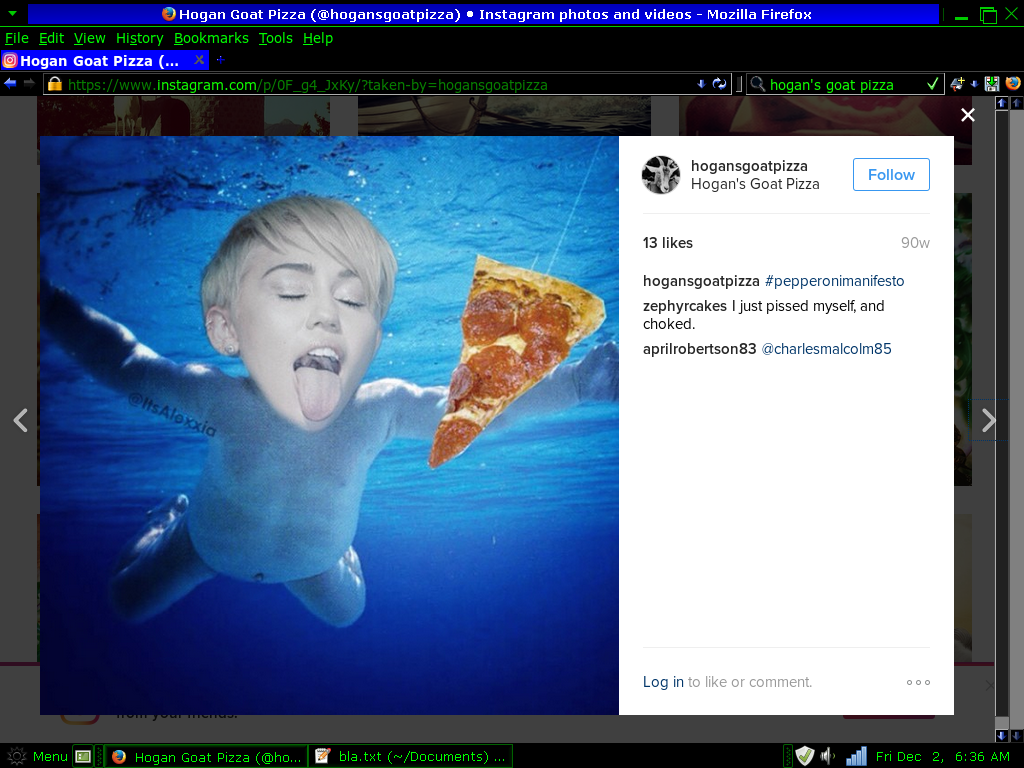Click the magnifier icon in the search box
Screen dimensions: 1024x768
758,84
